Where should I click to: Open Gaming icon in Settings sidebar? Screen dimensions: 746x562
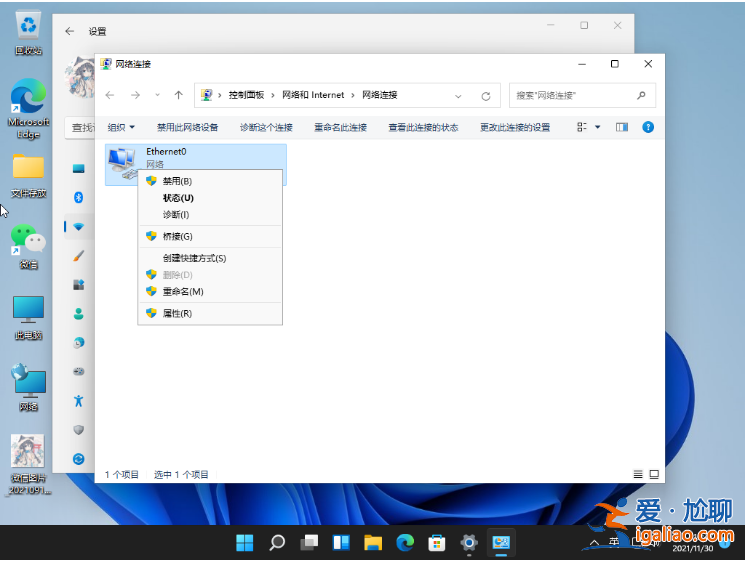click(x=79, y=372)
